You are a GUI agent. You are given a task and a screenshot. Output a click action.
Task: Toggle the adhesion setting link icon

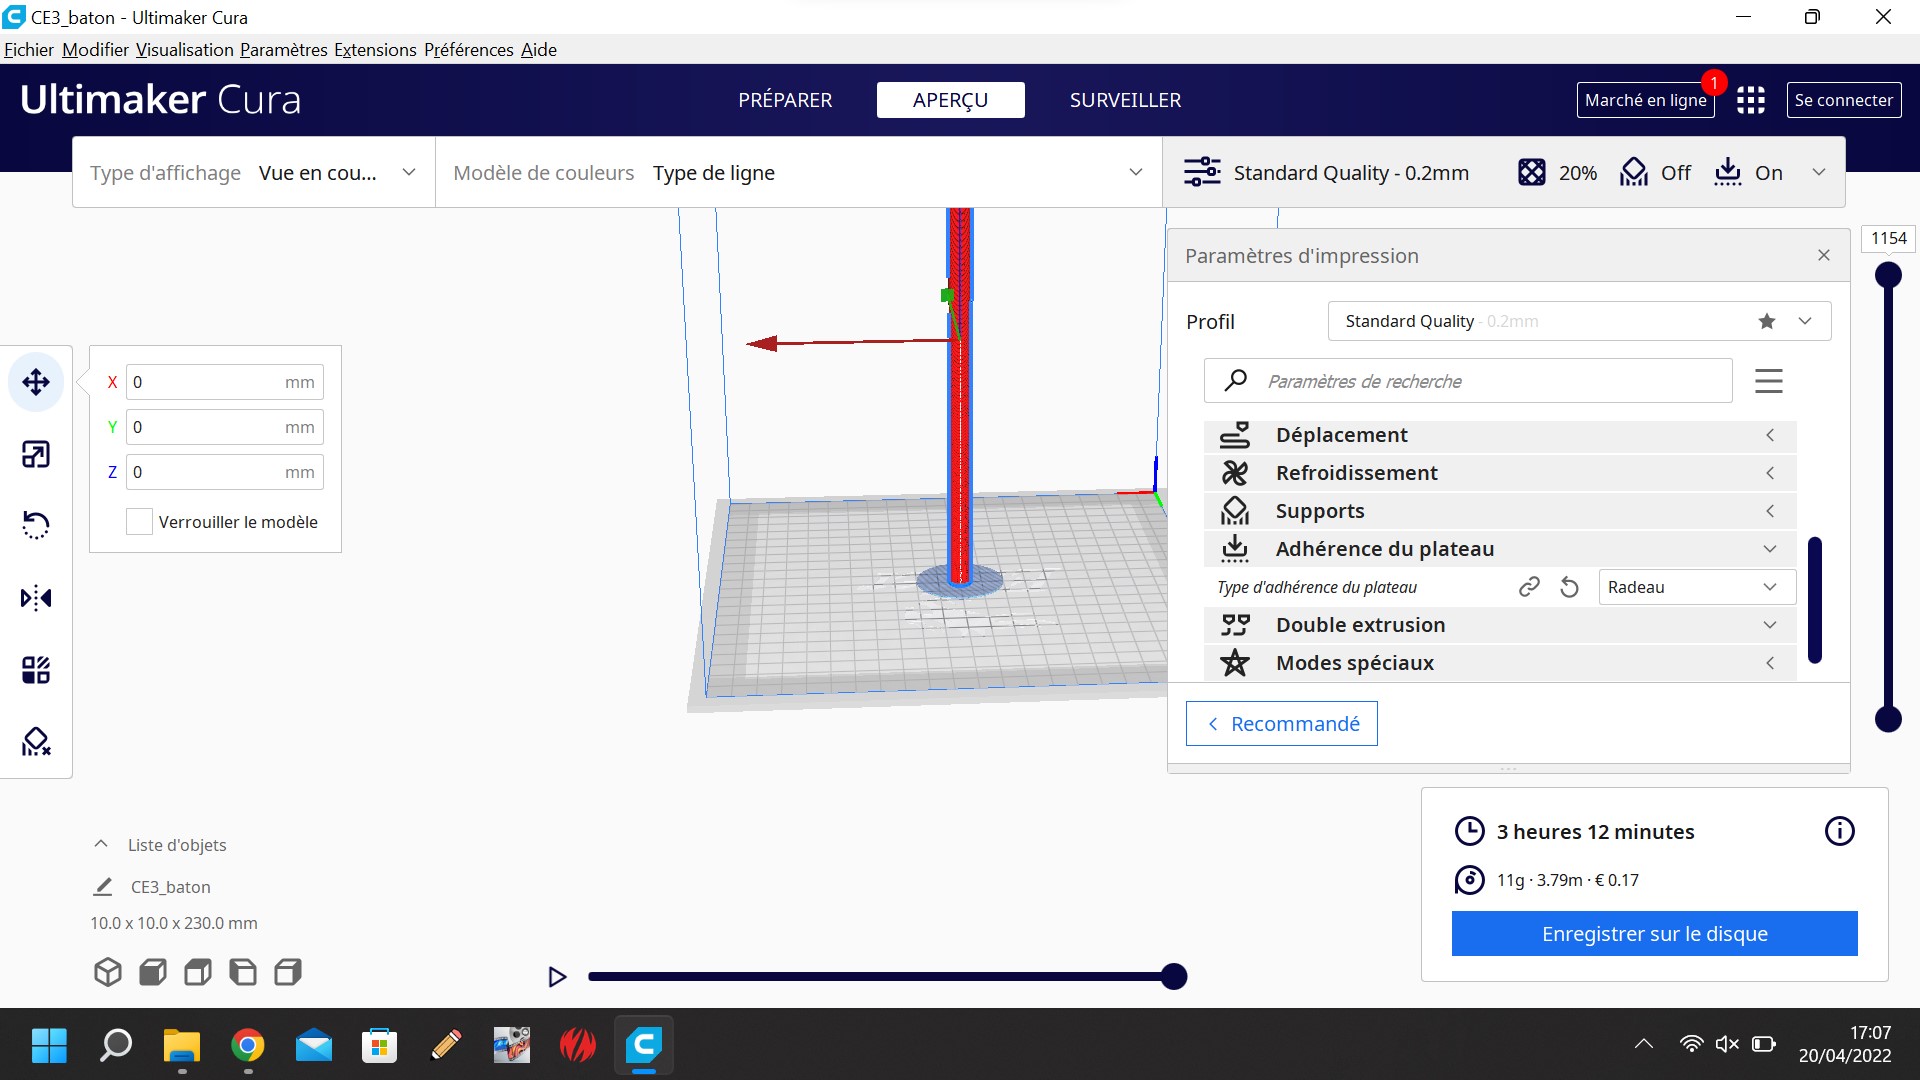(1528, 587)
